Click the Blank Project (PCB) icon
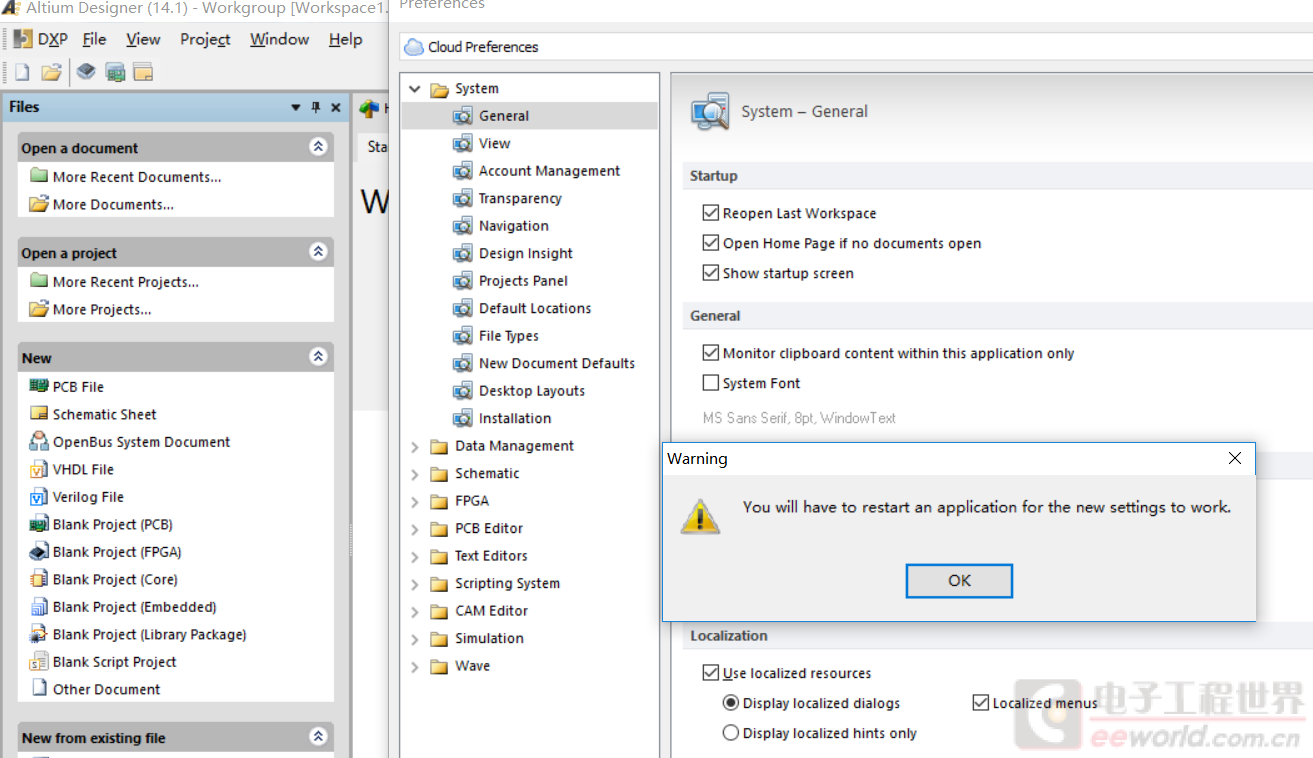The height and width of the screenshot is (758, 1313). (x=39, y=524)
